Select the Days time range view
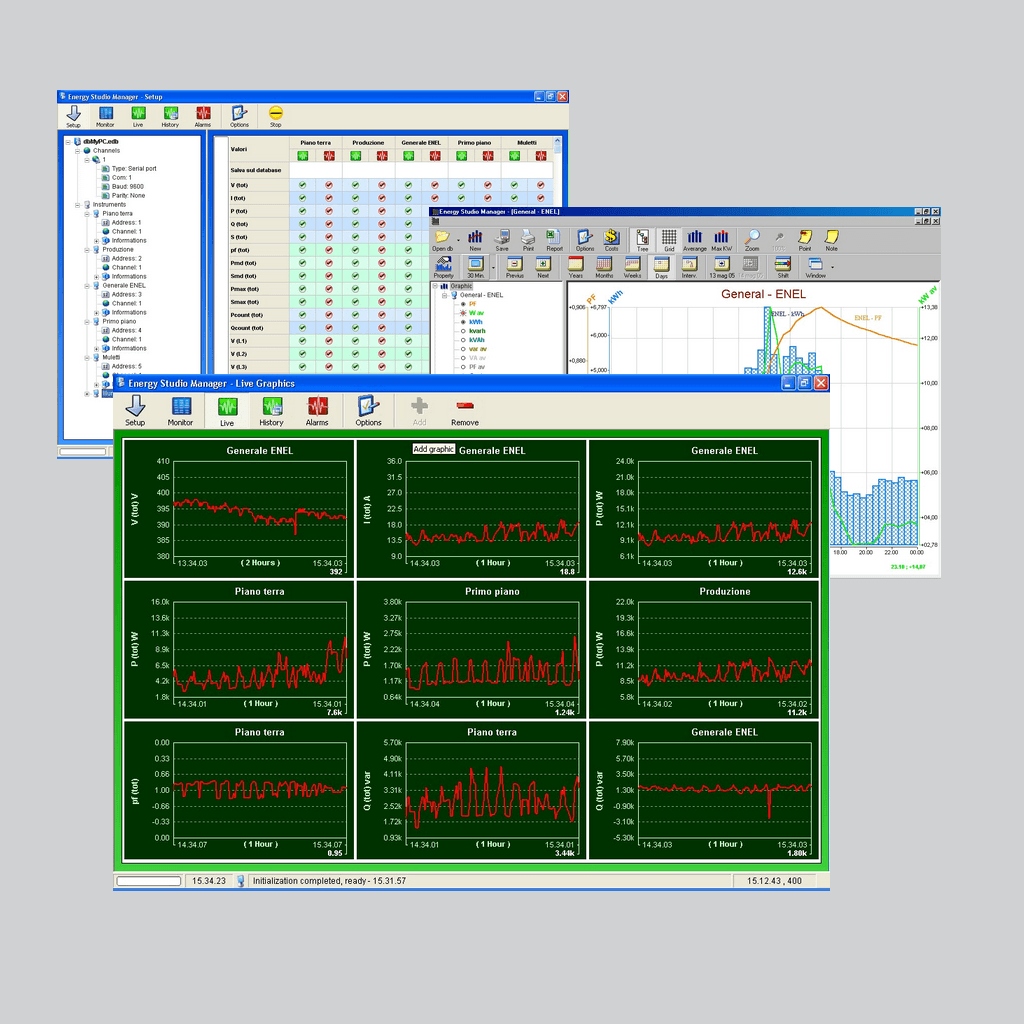Image resolution: width=1024 pixels, height=1024 pixels. [x=660, y=265]
